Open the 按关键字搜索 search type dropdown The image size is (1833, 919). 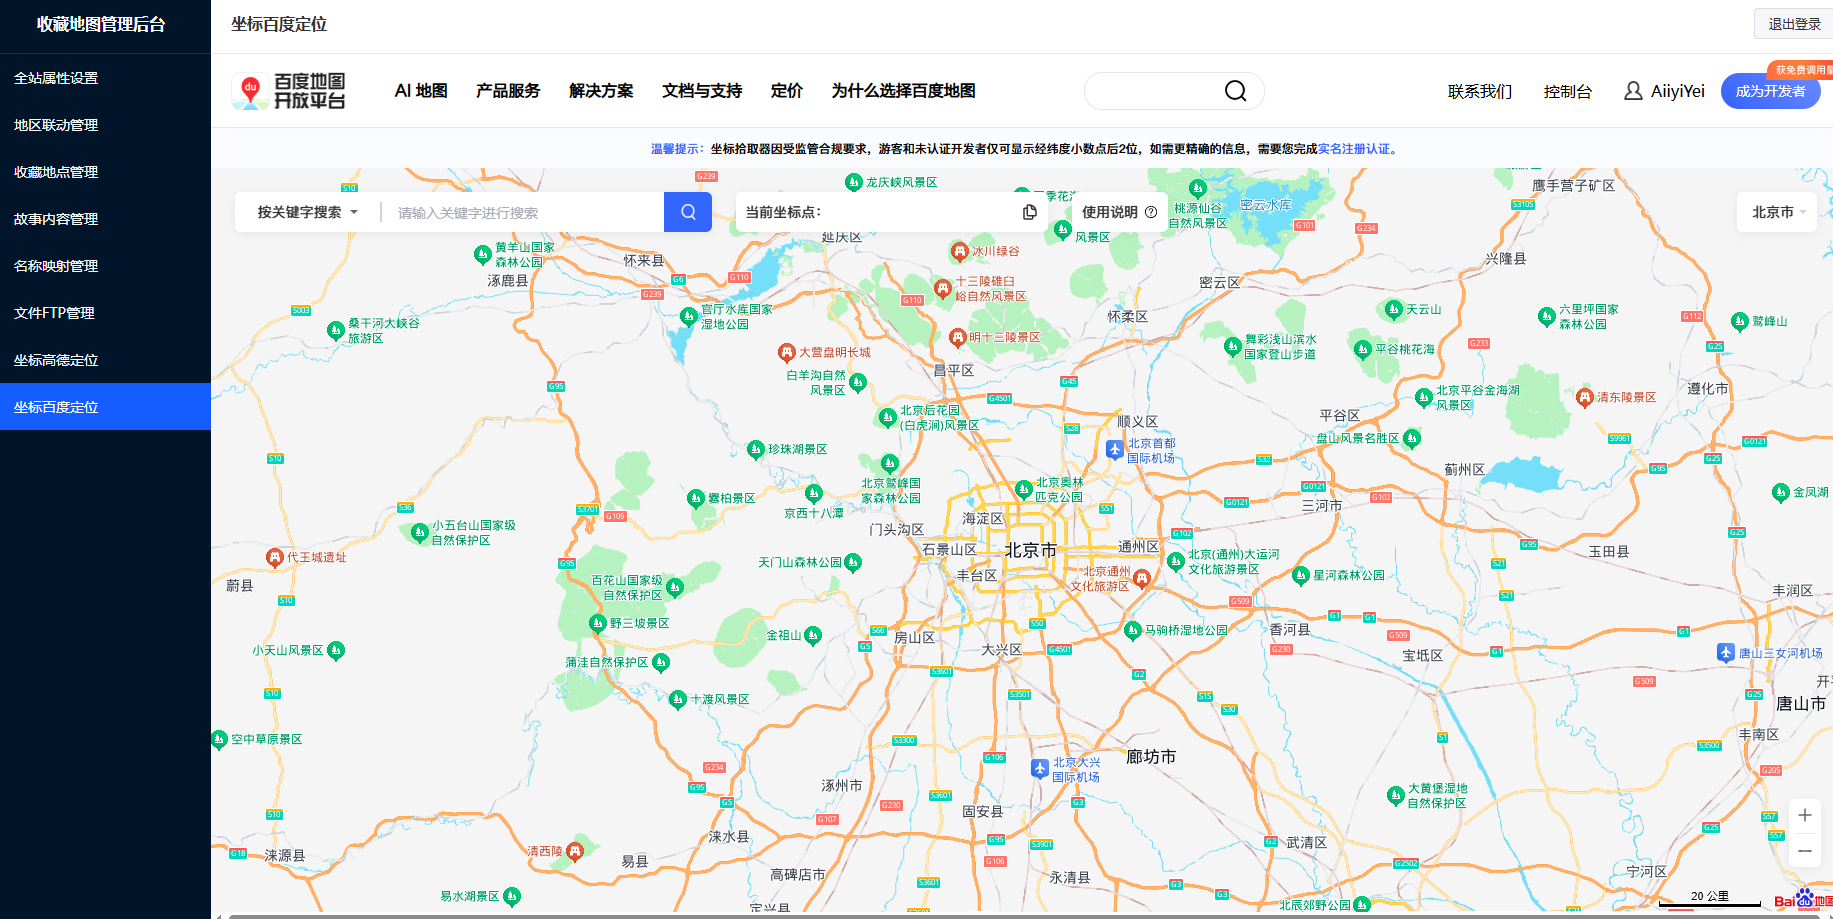coord(307,212)
